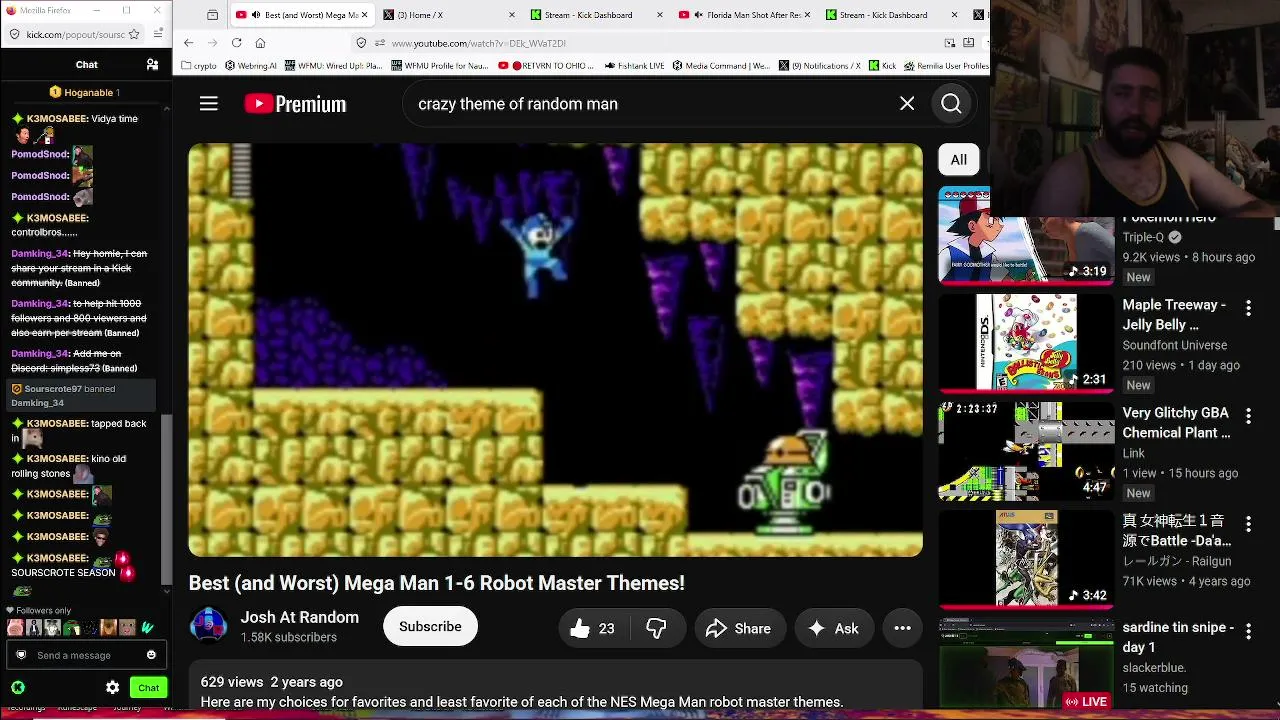Like the Mega Man themes video
Image resolution: width=1280 pixels, height=720 pixels.
click(x=592, y=628)
